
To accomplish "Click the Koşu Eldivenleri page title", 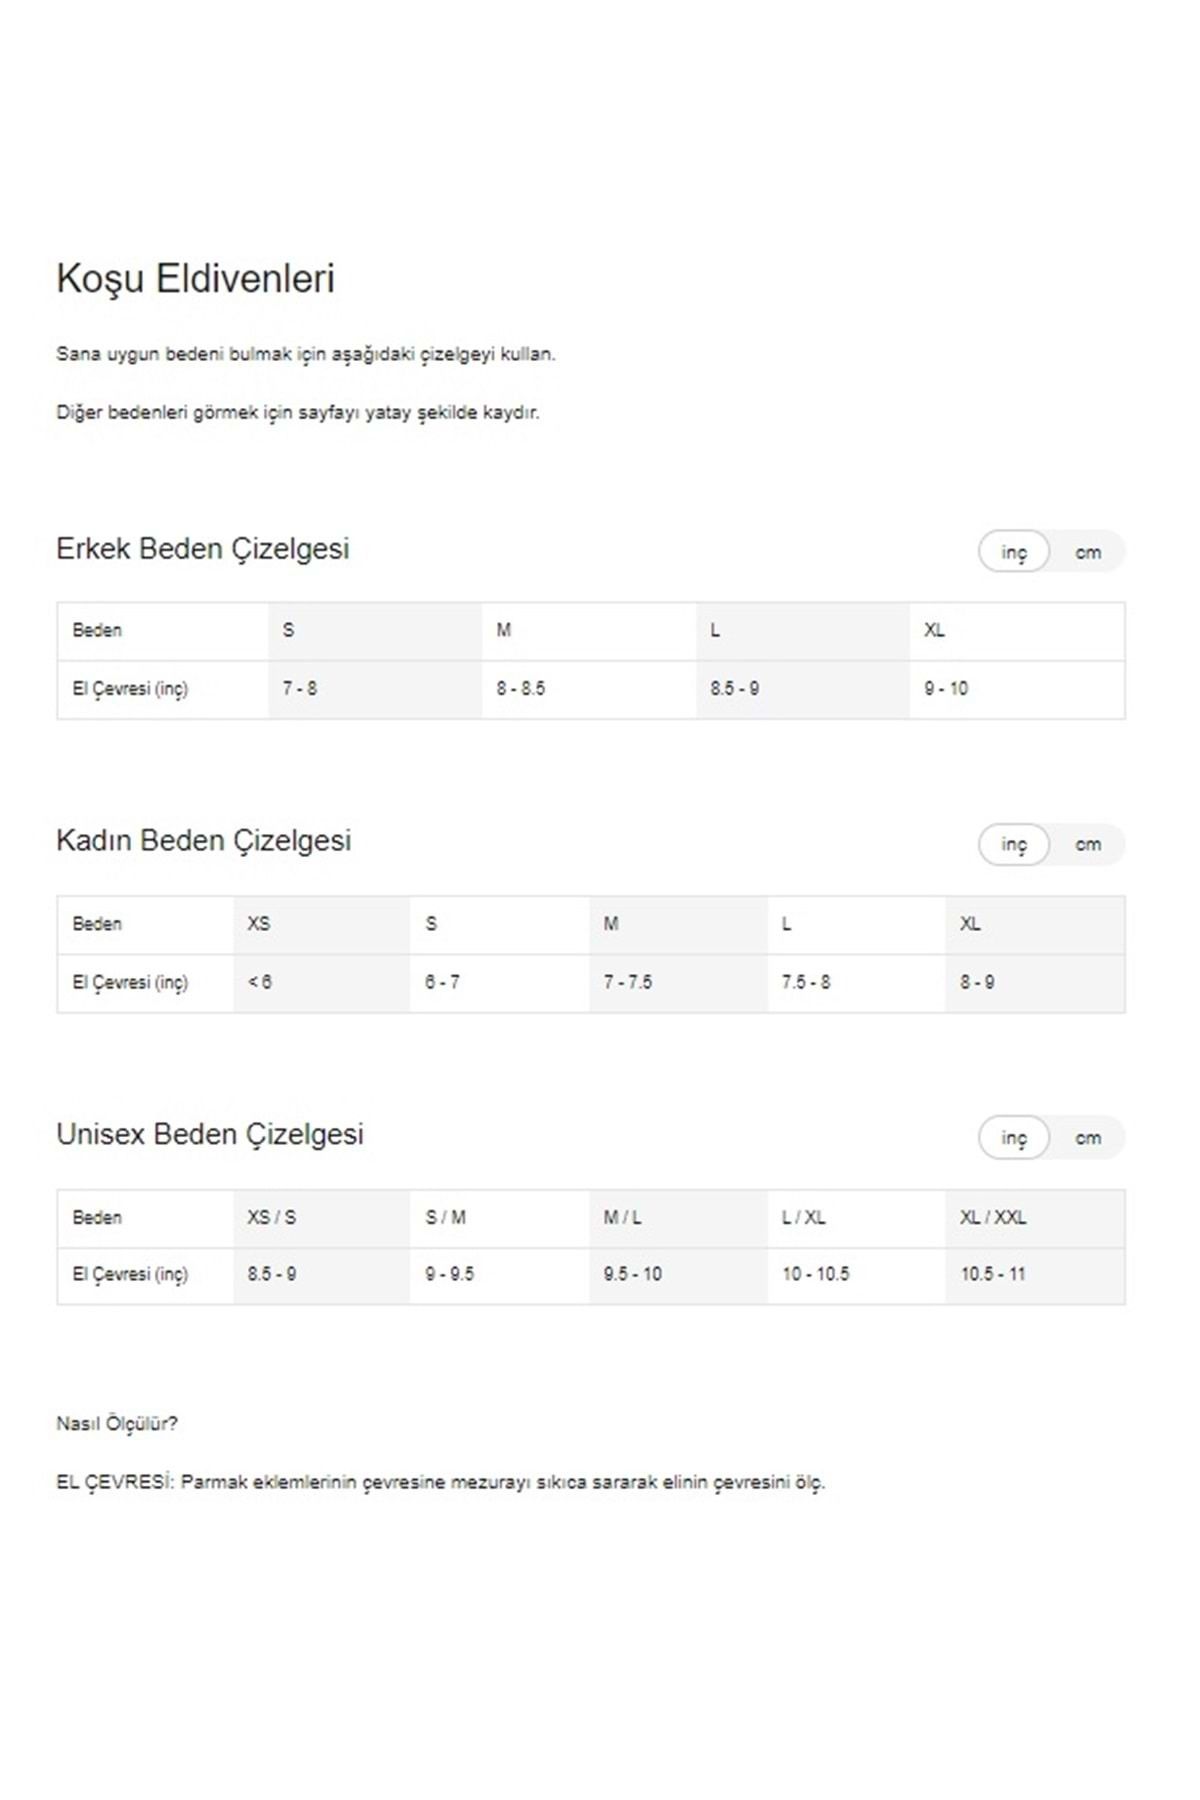I will pos(195,280).
